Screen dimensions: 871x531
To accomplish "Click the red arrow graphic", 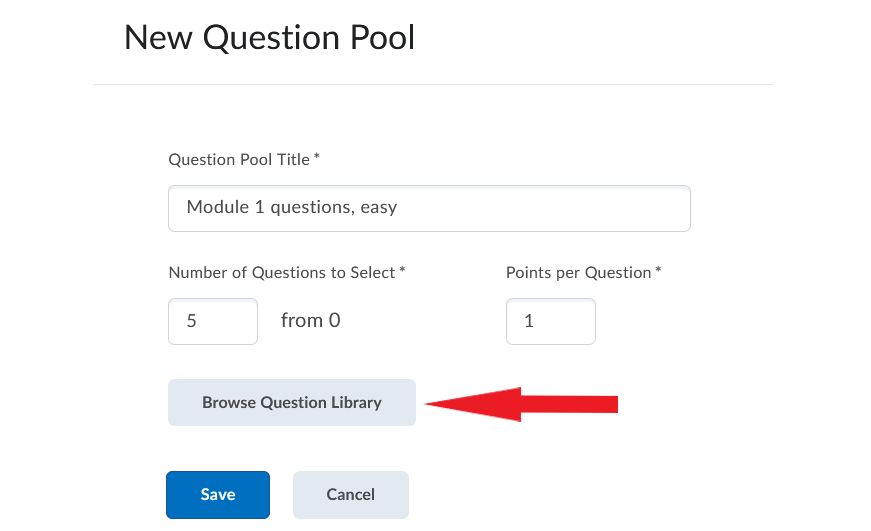I will pos(521,404).
